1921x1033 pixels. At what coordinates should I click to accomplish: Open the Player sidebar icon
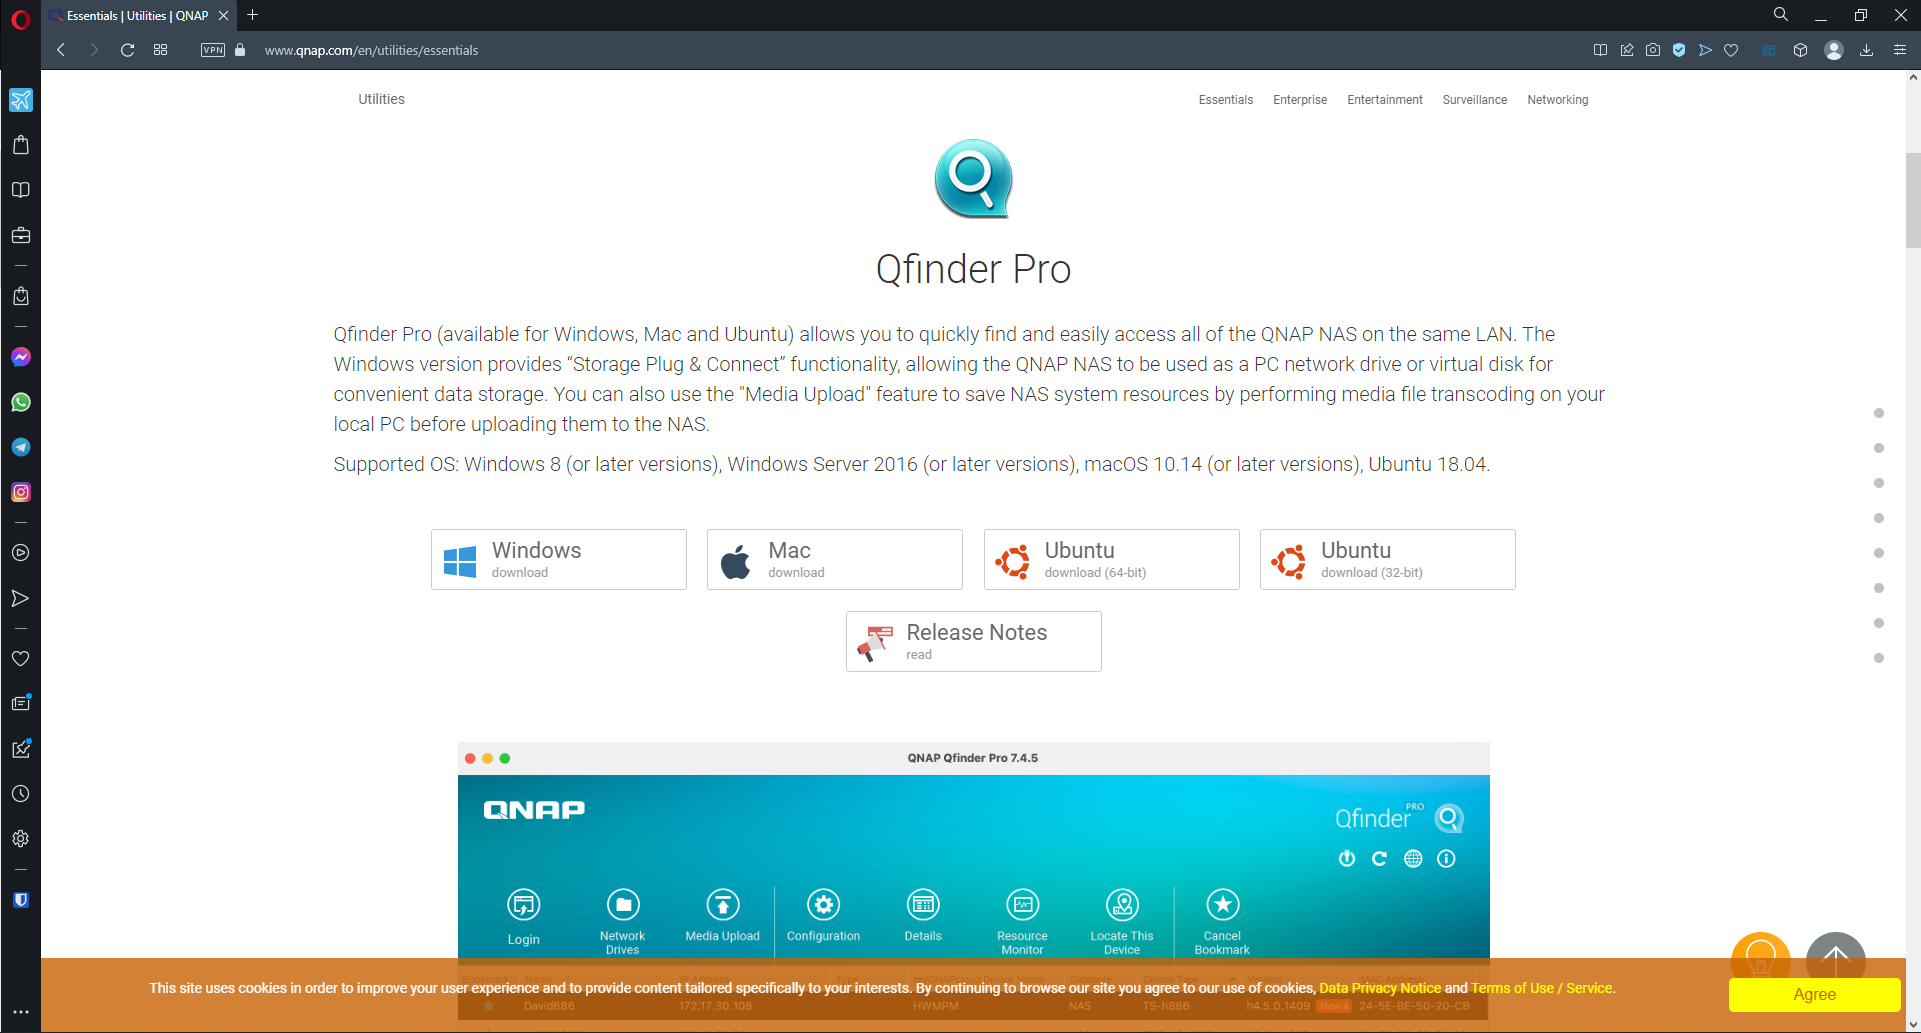[21, 553]
